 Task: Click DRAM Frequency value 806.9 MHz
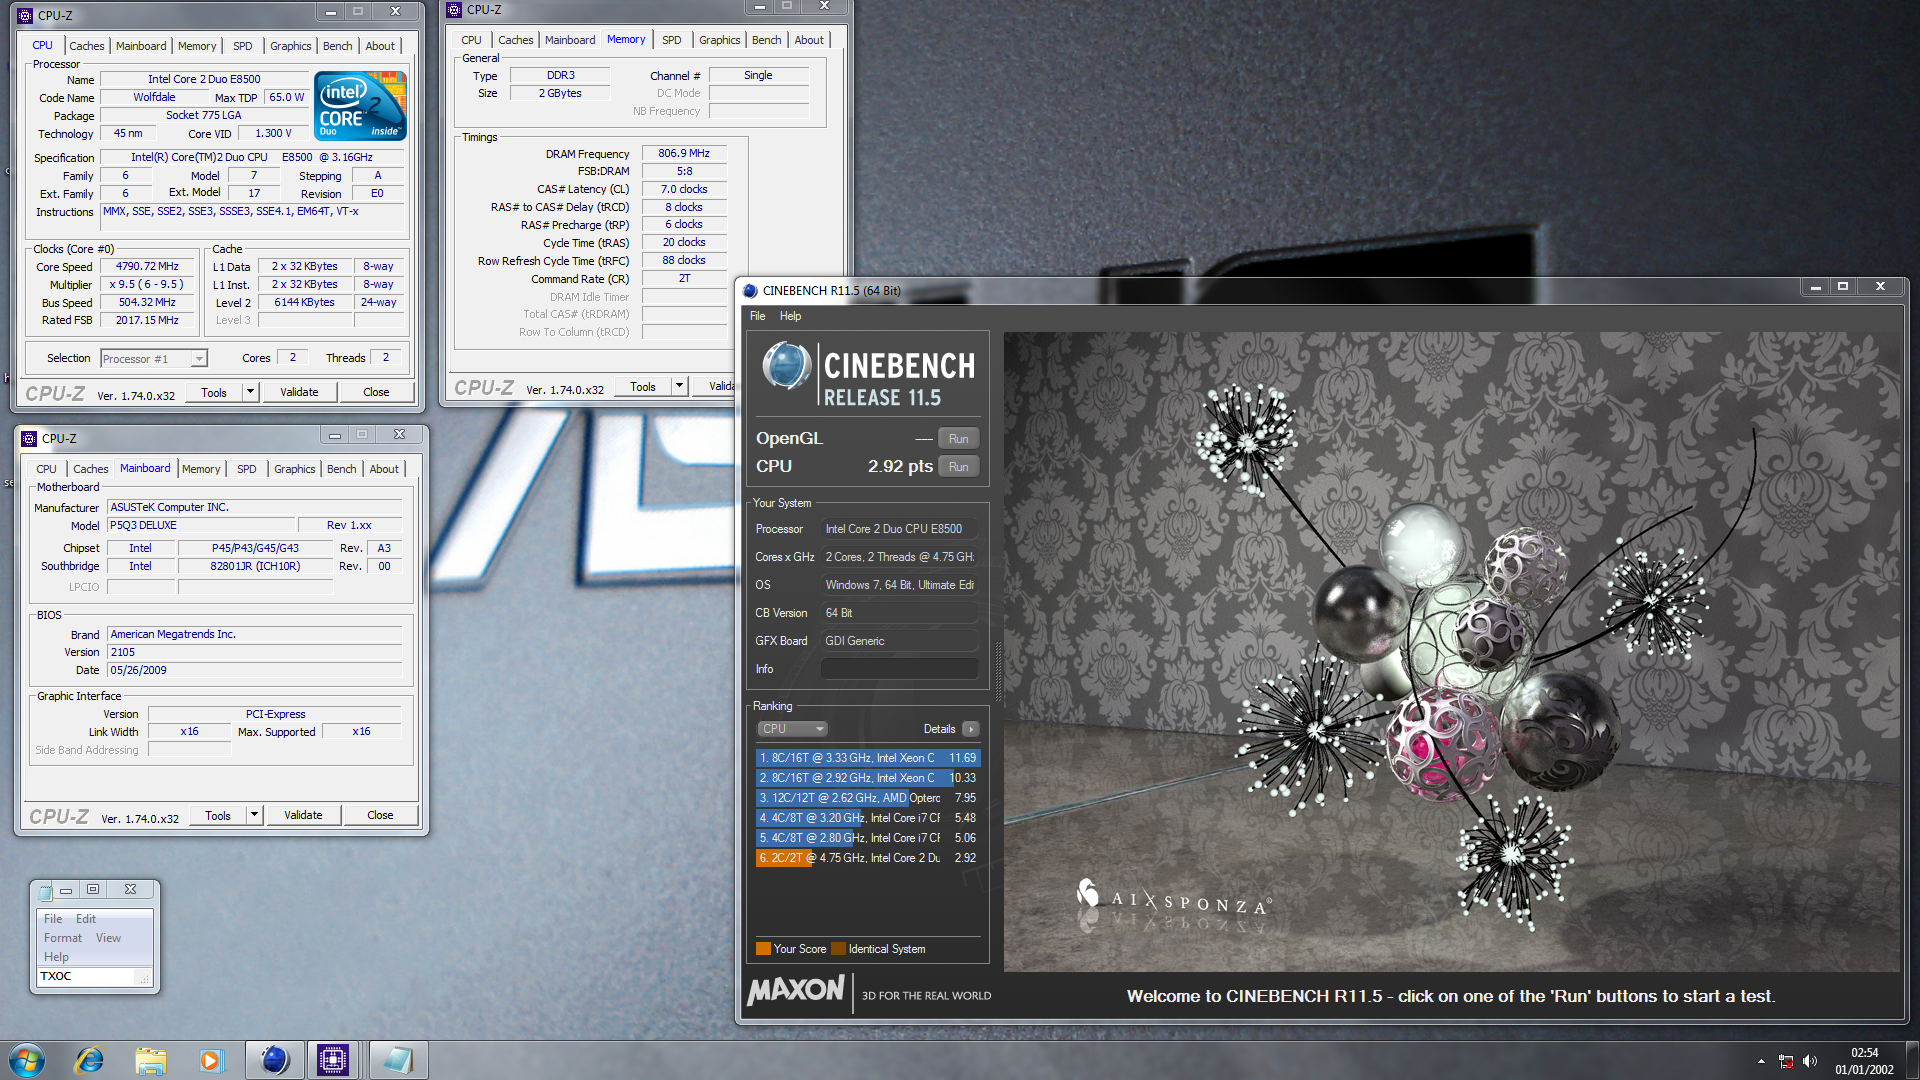(x=684, y=153)
